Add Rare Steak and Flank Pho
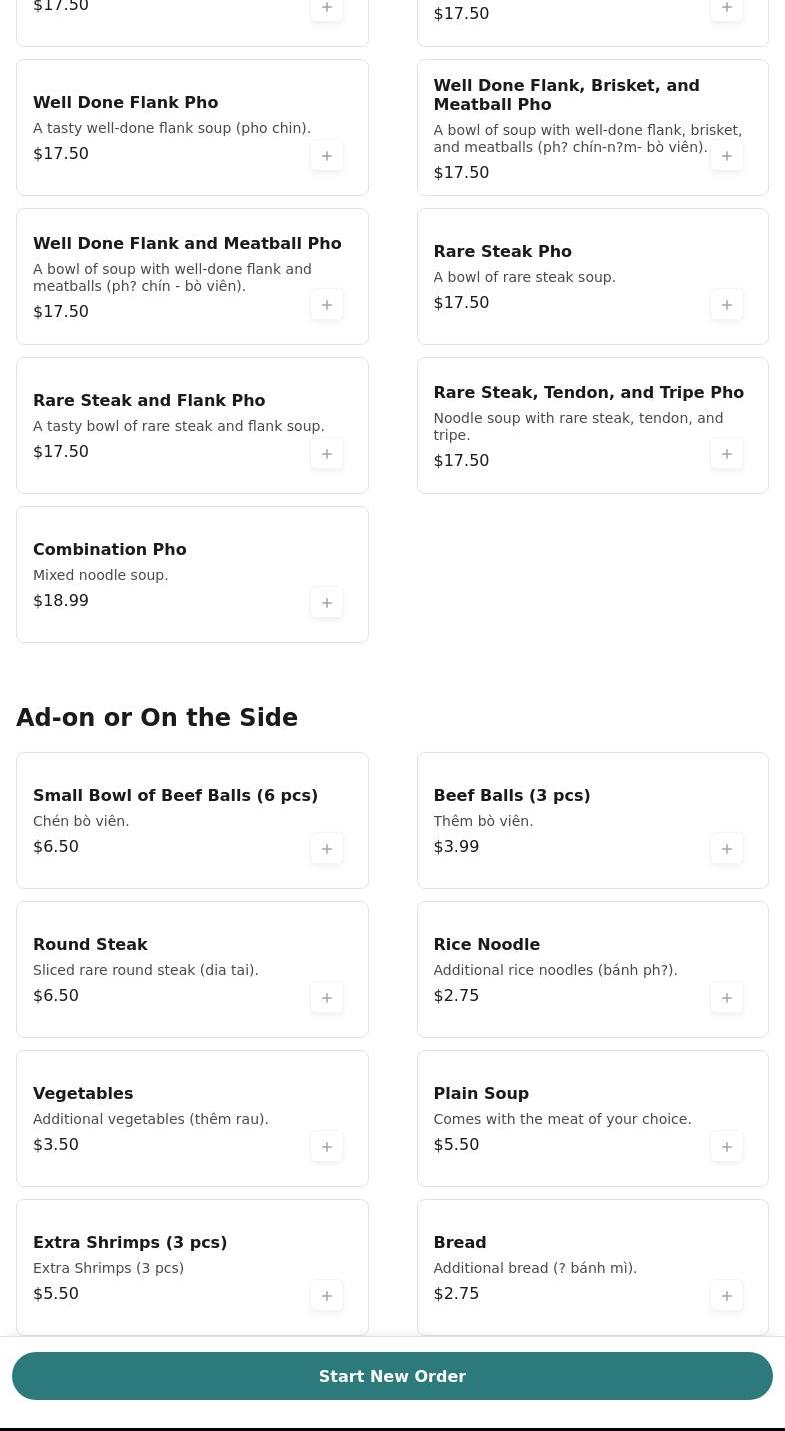Viewport: 785px width, 1431px height. 327,454
